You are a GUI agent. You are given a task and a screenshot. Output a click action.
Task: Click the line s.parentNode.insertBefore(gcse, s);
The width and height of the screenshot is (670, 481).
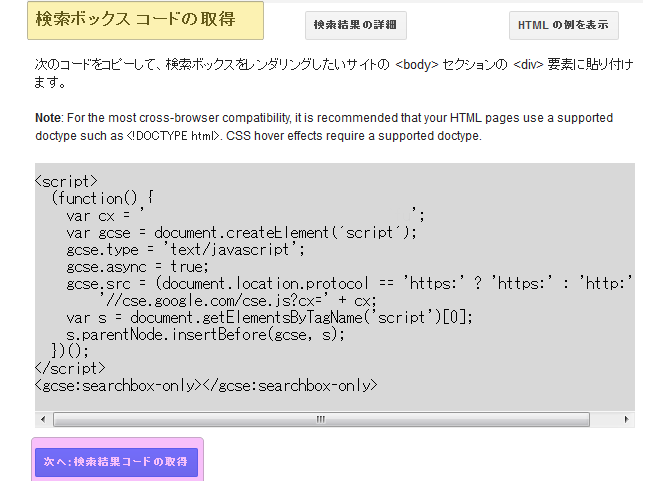tap(205, 334)
